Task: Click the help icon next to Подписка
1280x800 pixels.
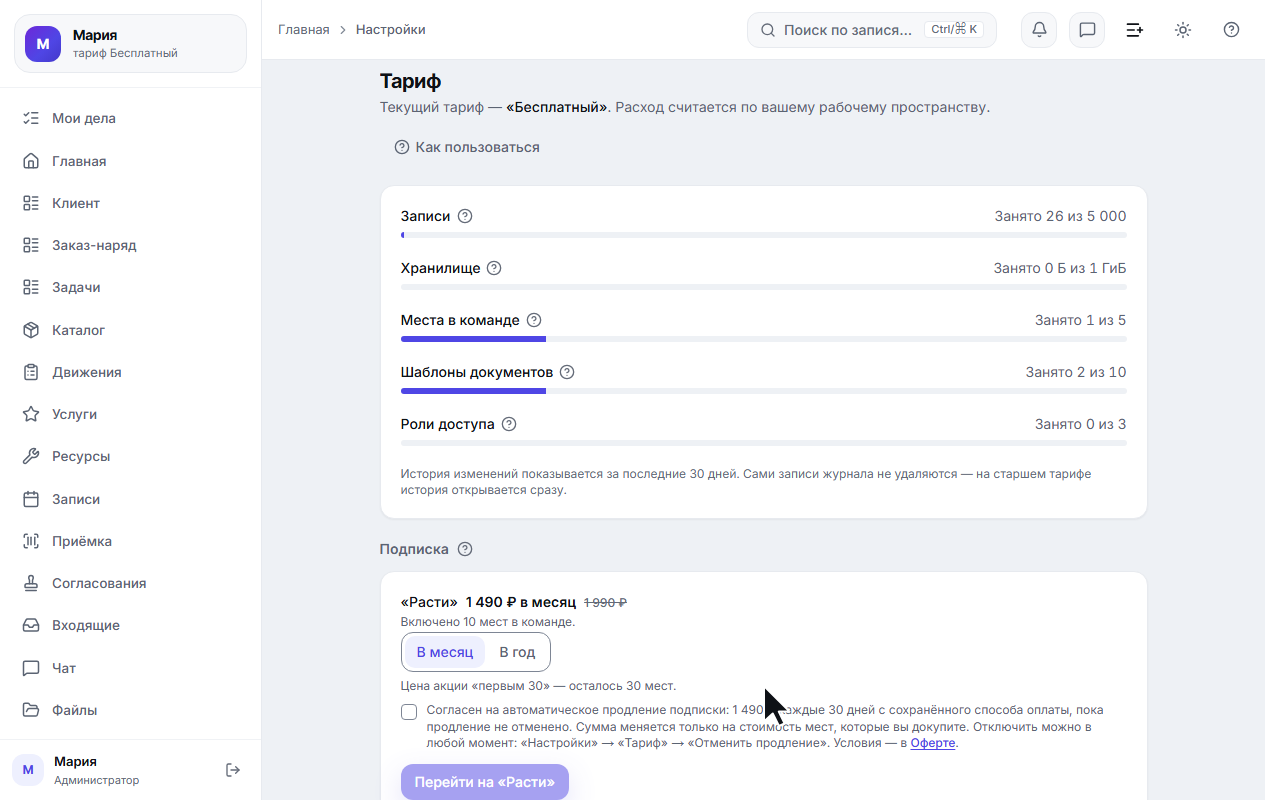Action: coord(464,549)
